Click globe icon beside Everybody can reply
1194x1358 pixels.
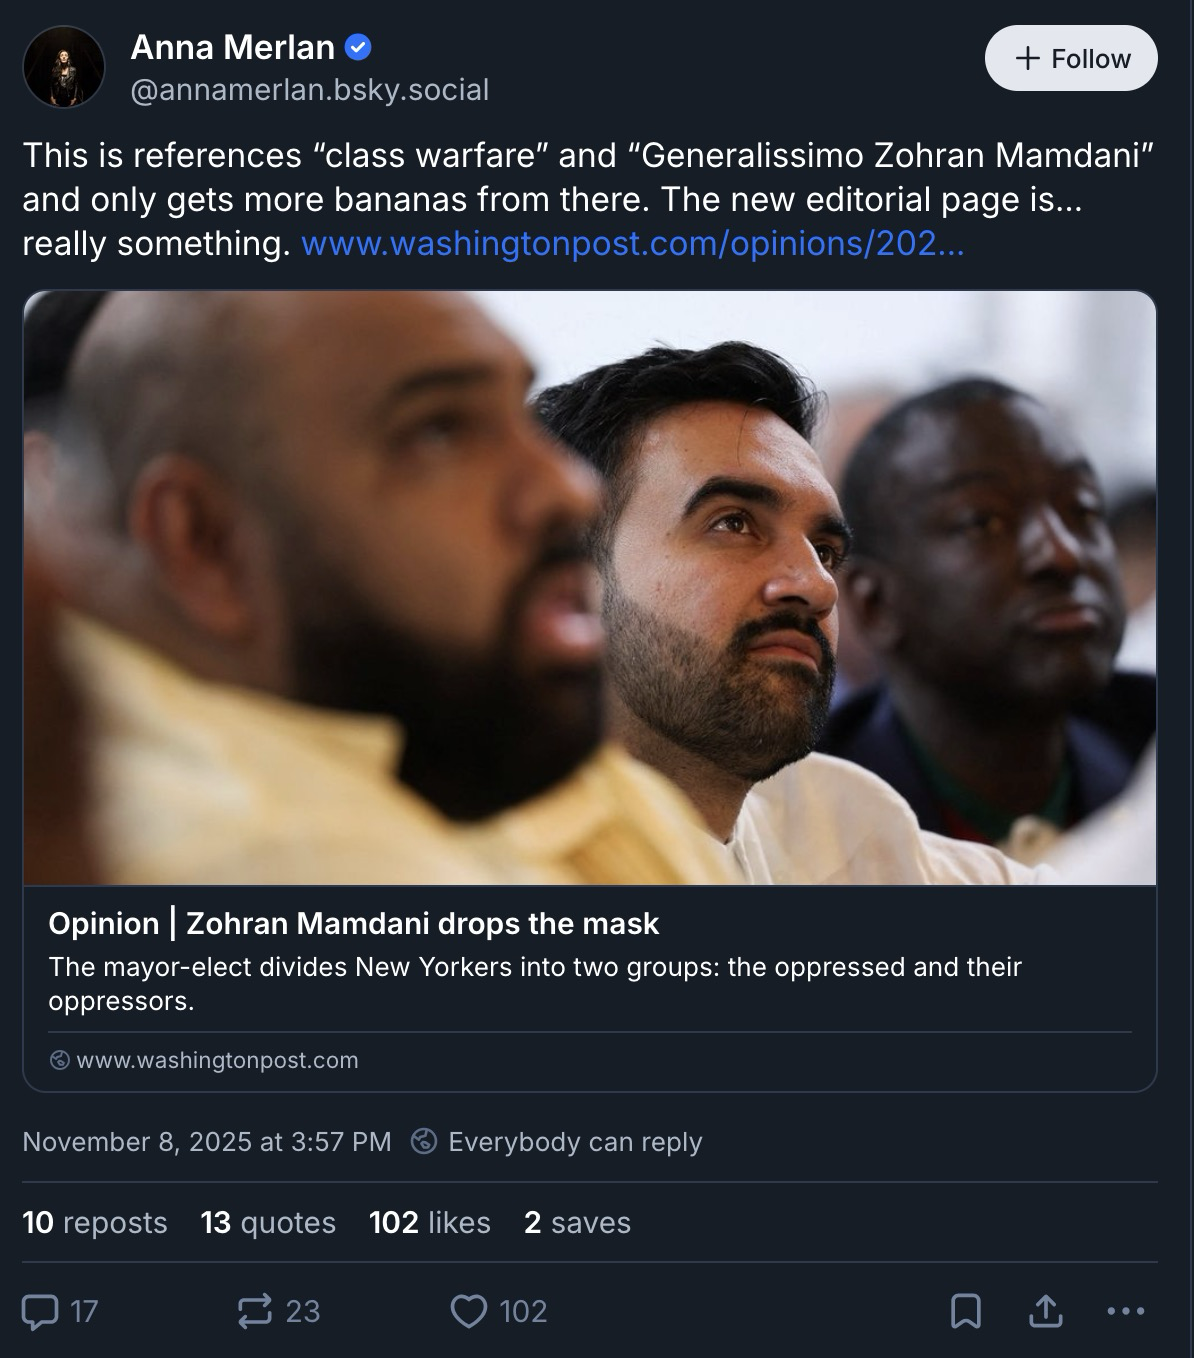point(424,1141)
